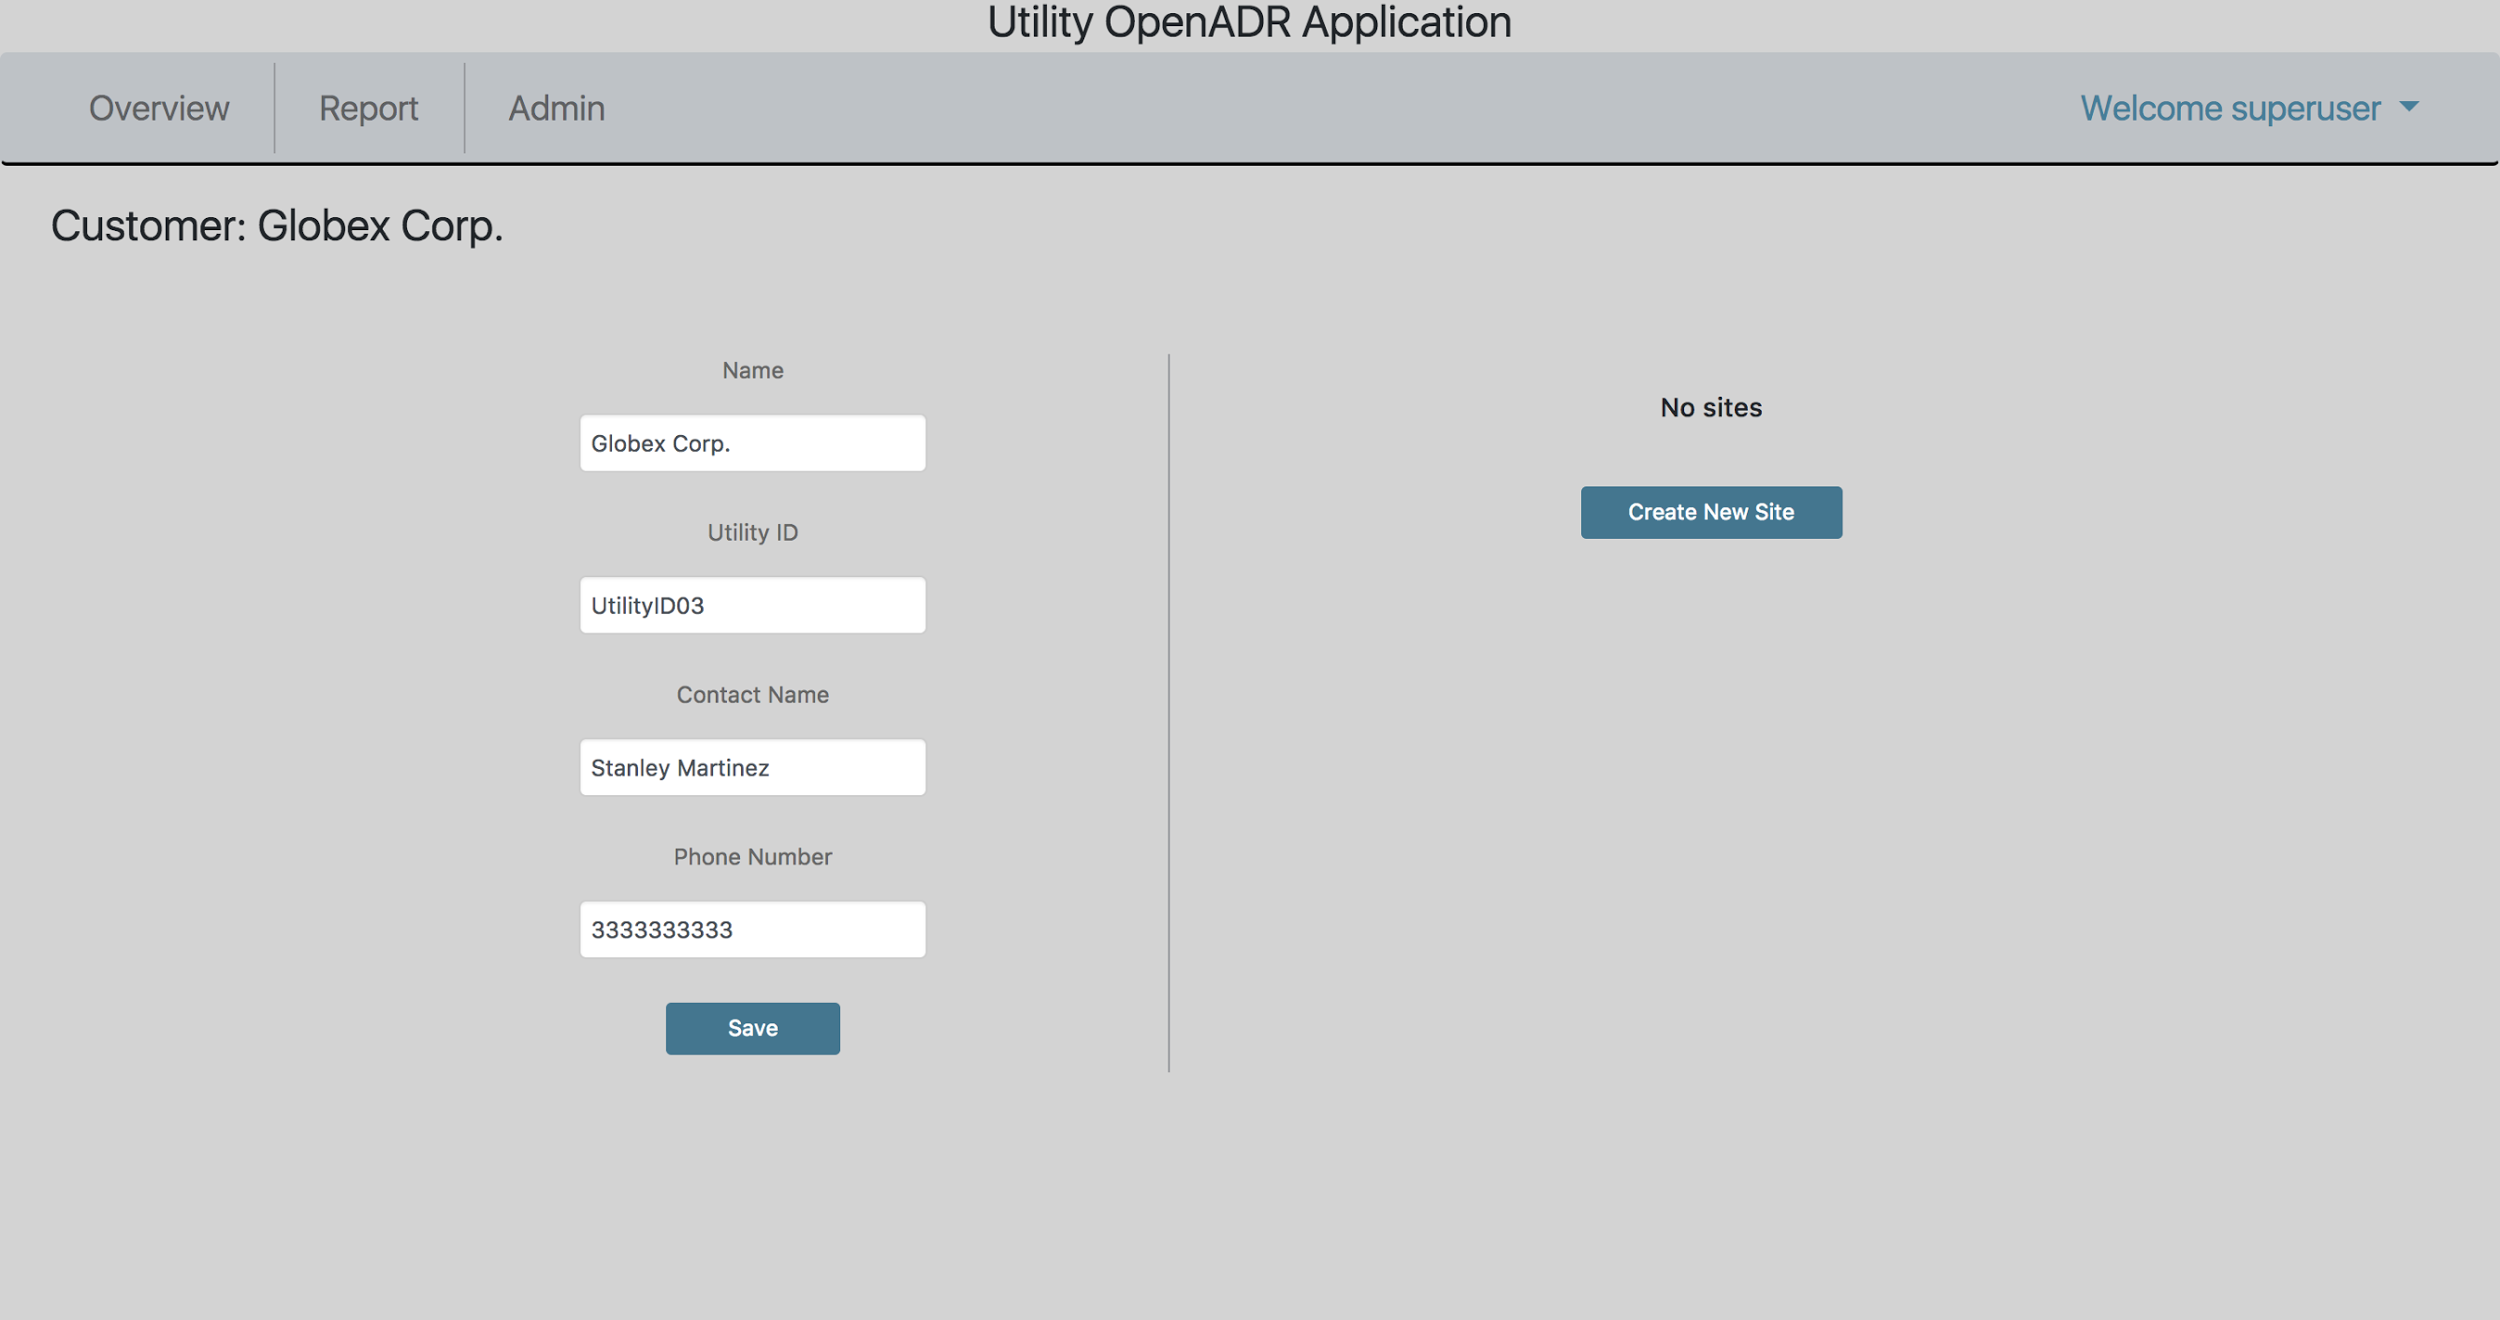Click the Customer: Globex Corp. heading
2500x1320 pixels.
[x=277, y=227]
